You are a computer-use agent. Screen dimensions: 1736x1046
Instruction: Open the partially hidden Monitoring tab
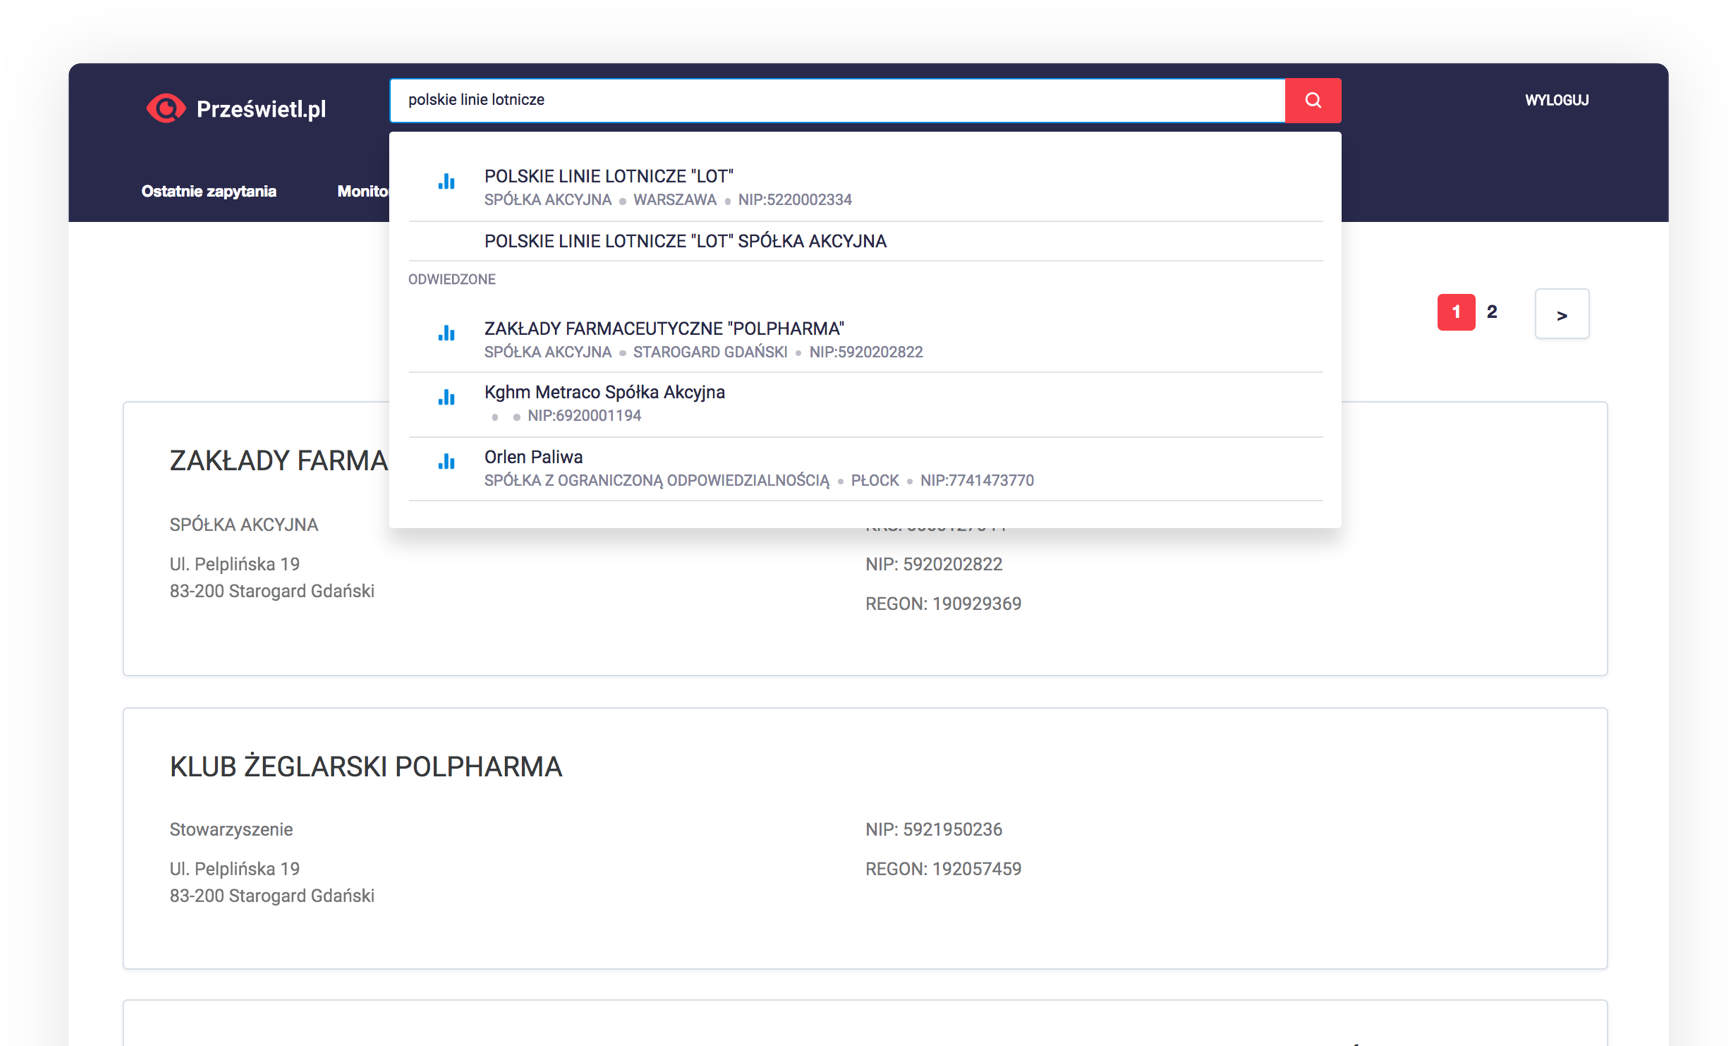tap(362, 191)
